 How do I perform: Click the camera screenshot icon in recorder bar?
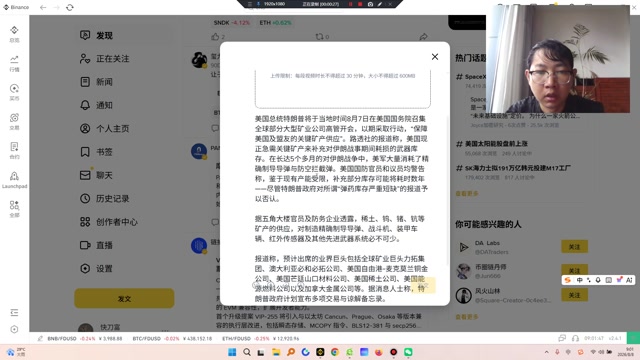[370, 4]
